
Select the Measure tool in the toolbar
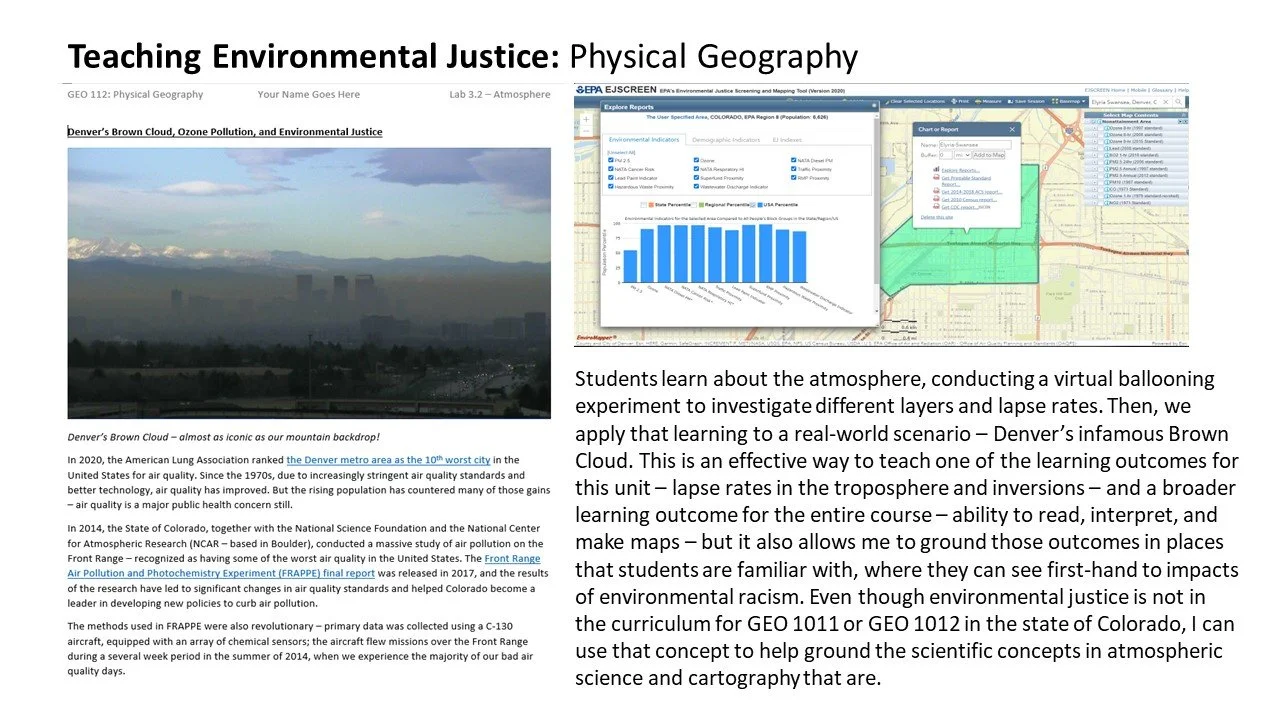point(980,101)
